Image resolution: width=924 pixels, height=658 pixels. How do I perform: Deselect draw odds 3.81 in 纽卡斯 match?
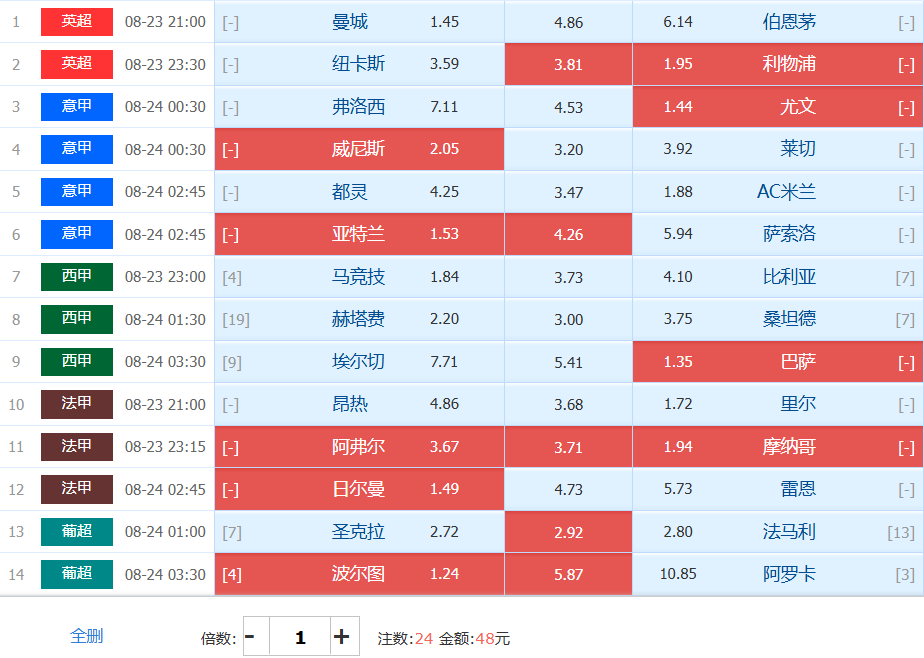click(x=568, y=64)
